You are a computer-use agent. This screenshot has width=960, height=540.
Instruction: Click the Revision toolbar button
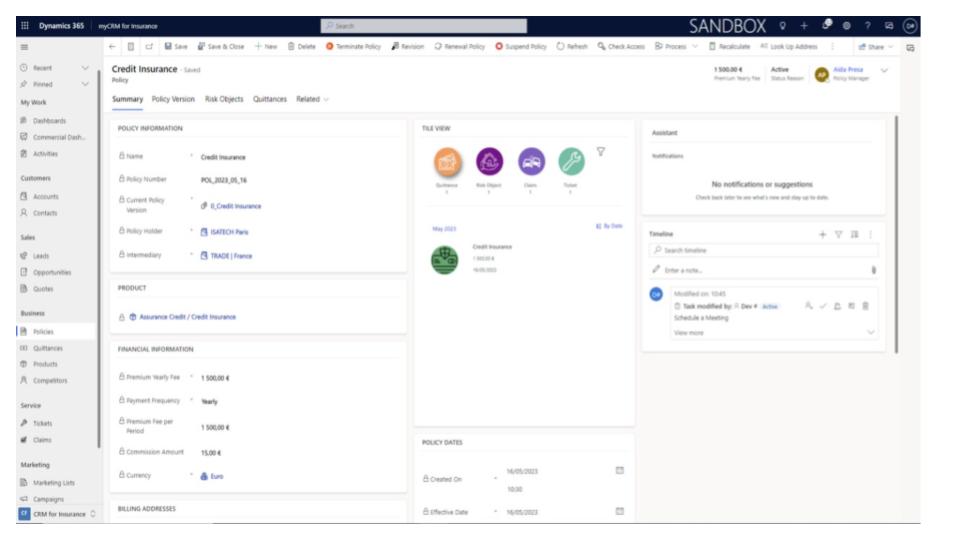(x=407, y=47)
